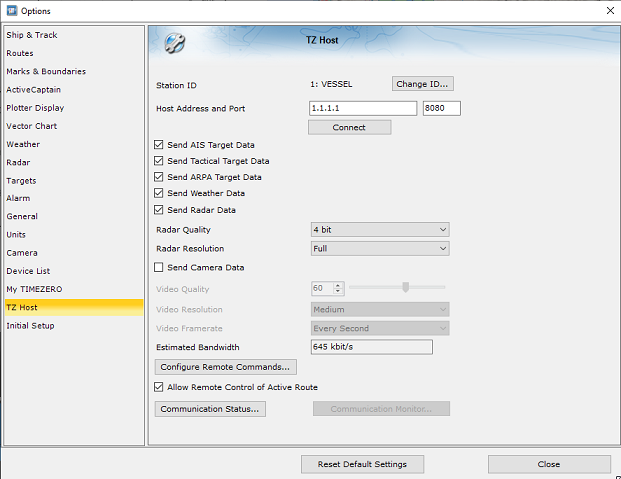
Task: Open the Radar Resolution dropdown
Action: click(380, 248)
